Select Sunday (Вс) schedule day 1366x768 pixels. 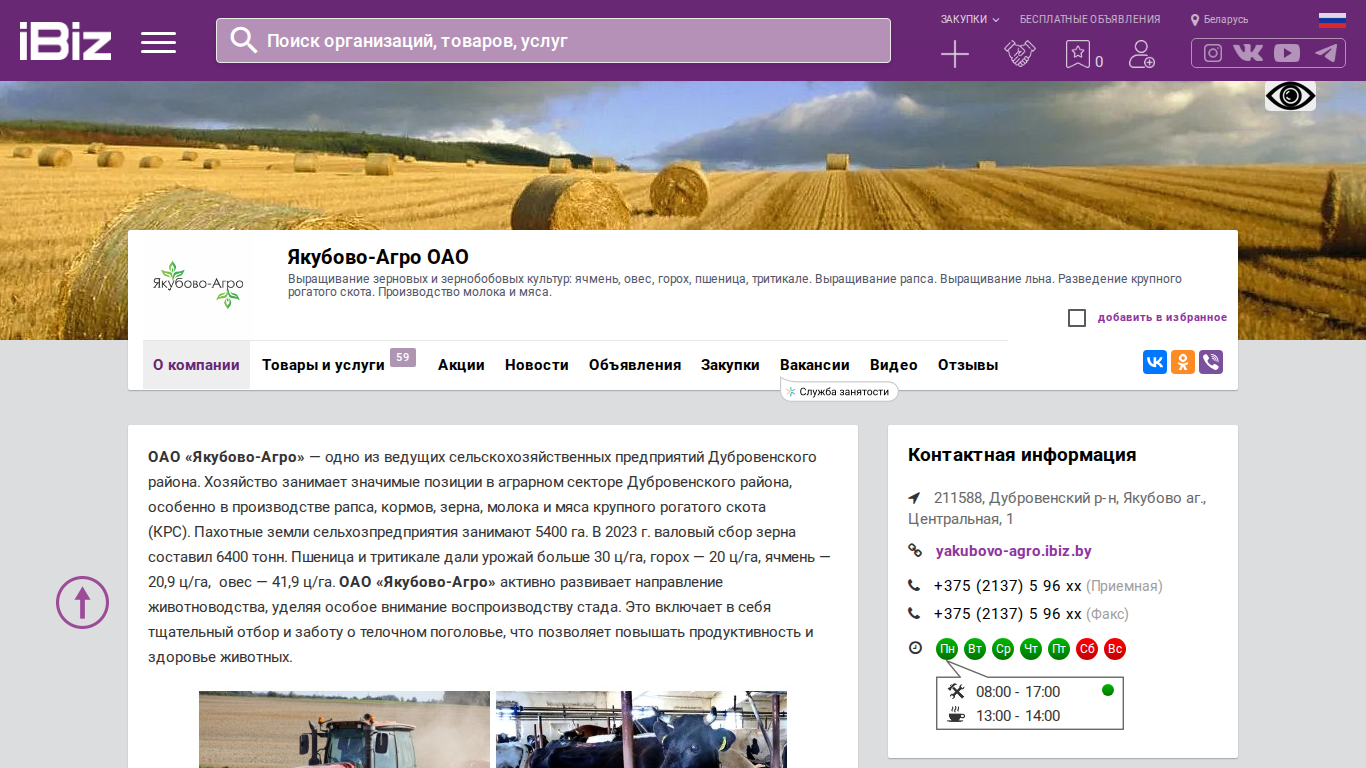(x=1115, y=649)
